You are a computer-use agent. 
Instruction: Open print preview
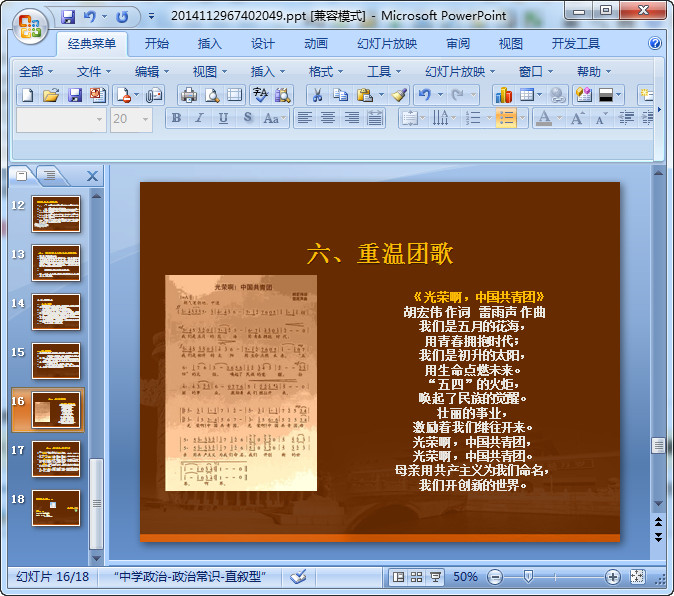pyautogui.click(x=212, y=95)
